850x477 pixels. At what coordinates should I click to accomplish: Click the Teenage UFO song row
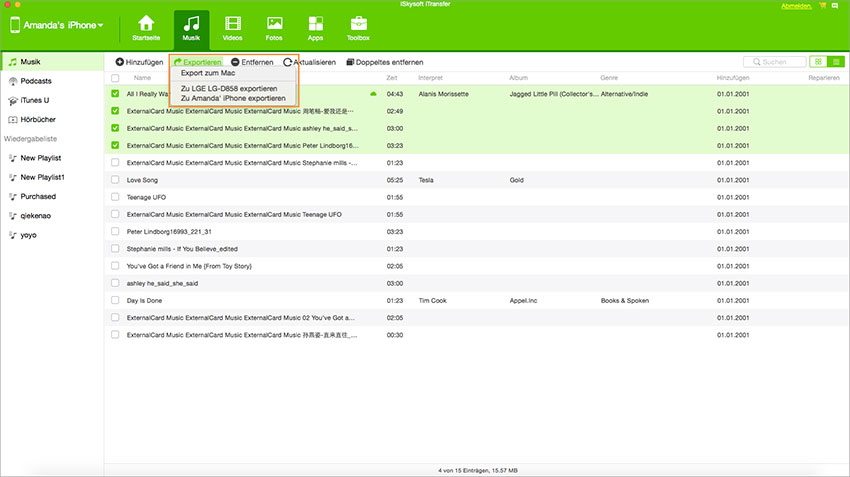[x=477, y=197]
